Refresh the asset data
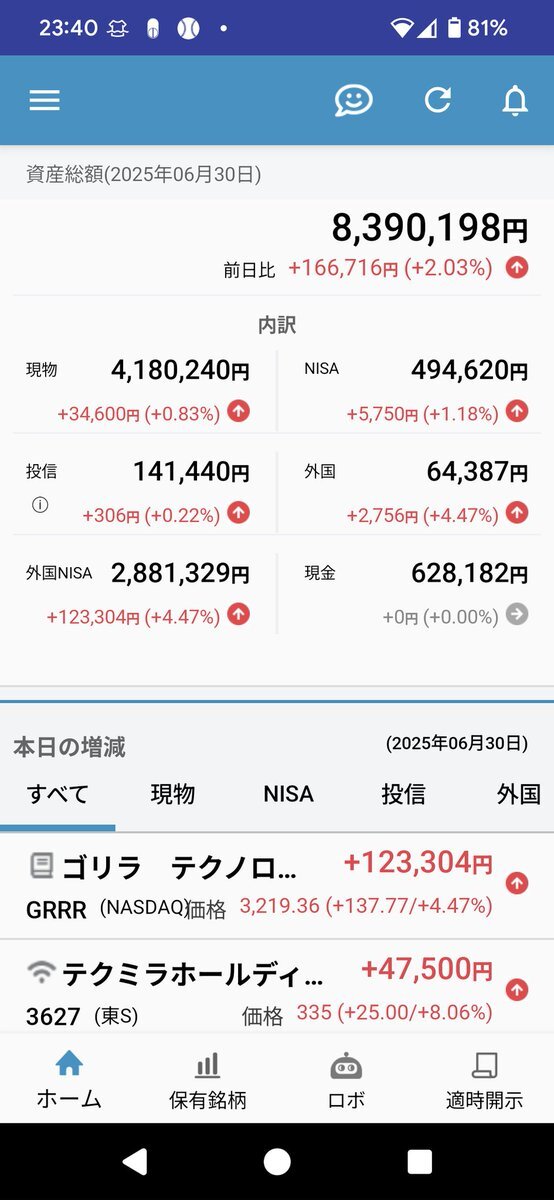The height and width of the screenshot is (1200, 554). (x=437, y=100)
